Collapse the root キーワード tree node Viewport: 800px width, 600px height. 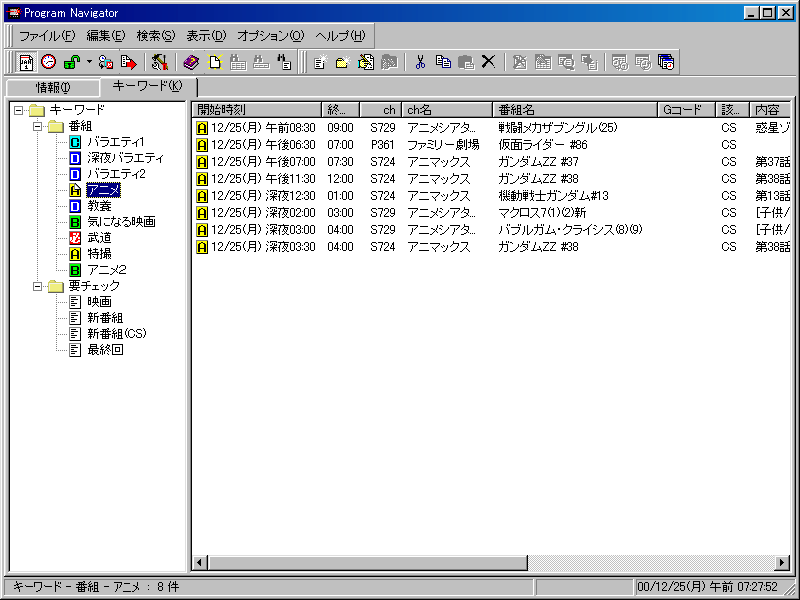coord(20,110)
